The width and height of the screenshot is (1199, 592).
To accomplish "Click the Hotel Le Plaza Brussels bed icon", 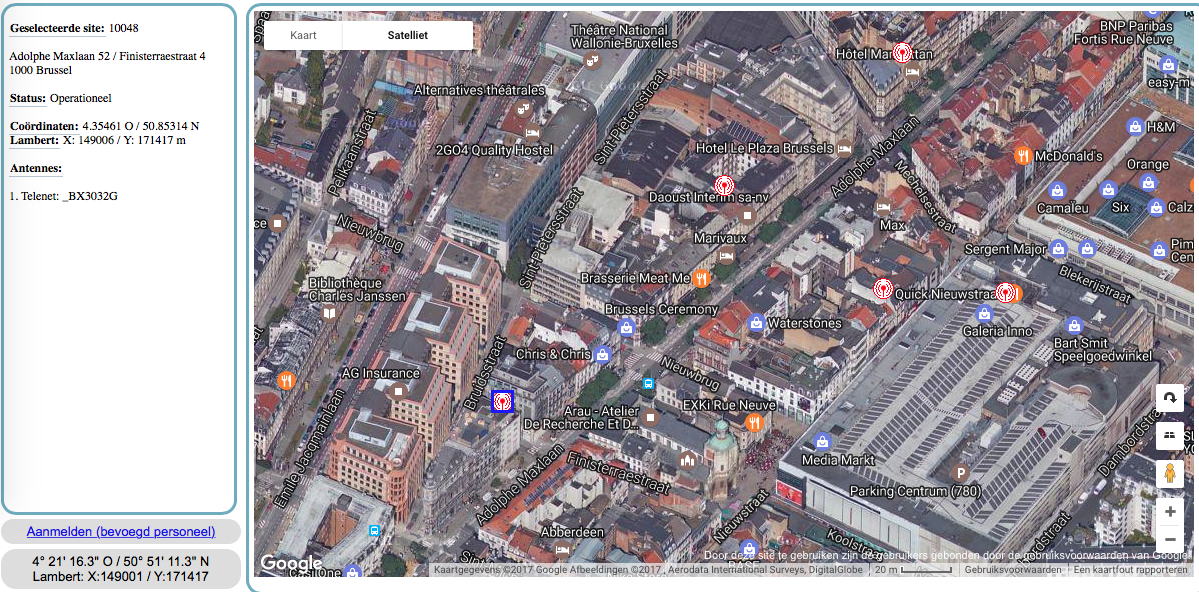I will [844, 148].
